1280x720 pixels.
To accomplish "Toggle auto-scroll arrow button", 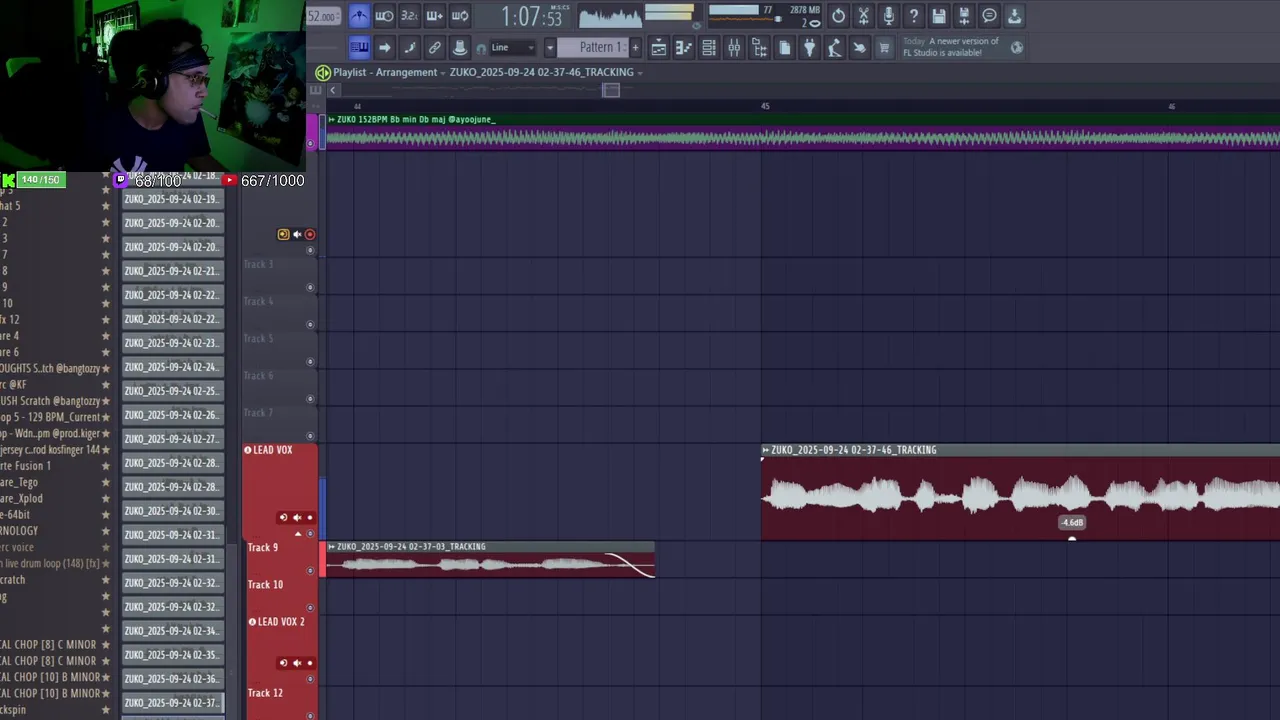I will pos(384,47).
